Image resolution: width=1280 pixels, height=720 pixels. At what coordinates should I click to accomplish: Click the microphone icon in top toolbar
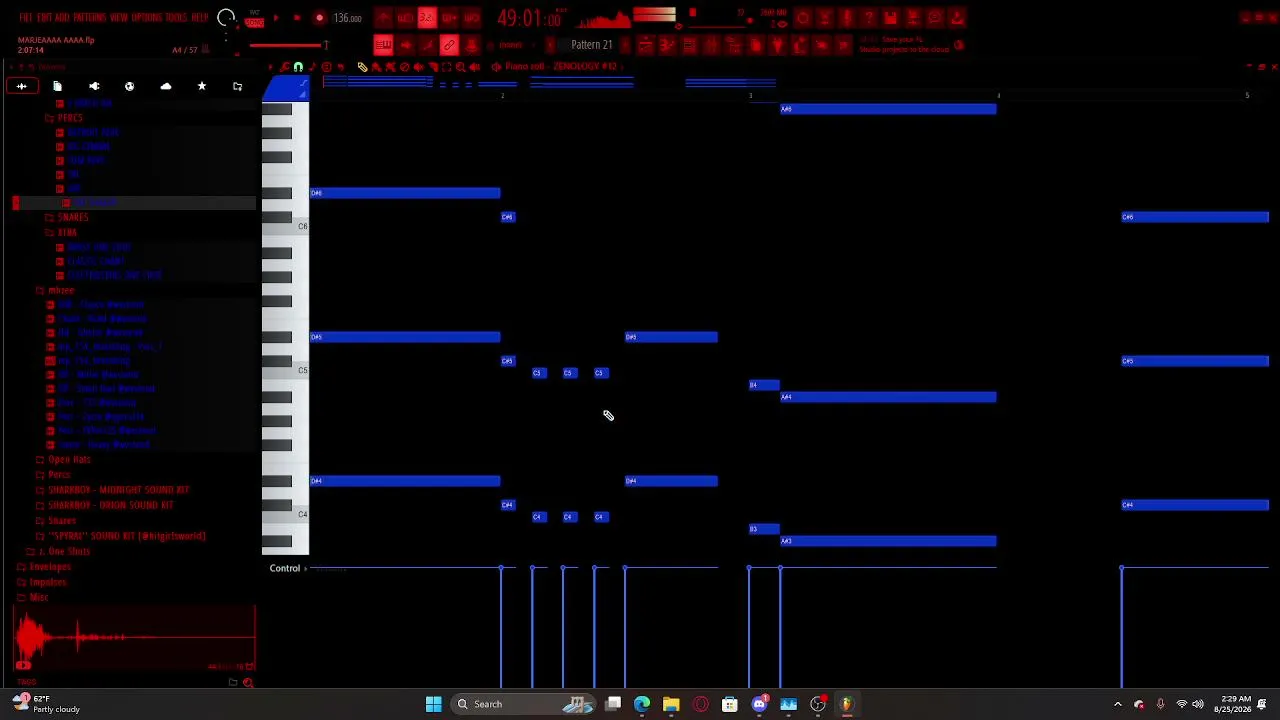[x=846, y=18]
